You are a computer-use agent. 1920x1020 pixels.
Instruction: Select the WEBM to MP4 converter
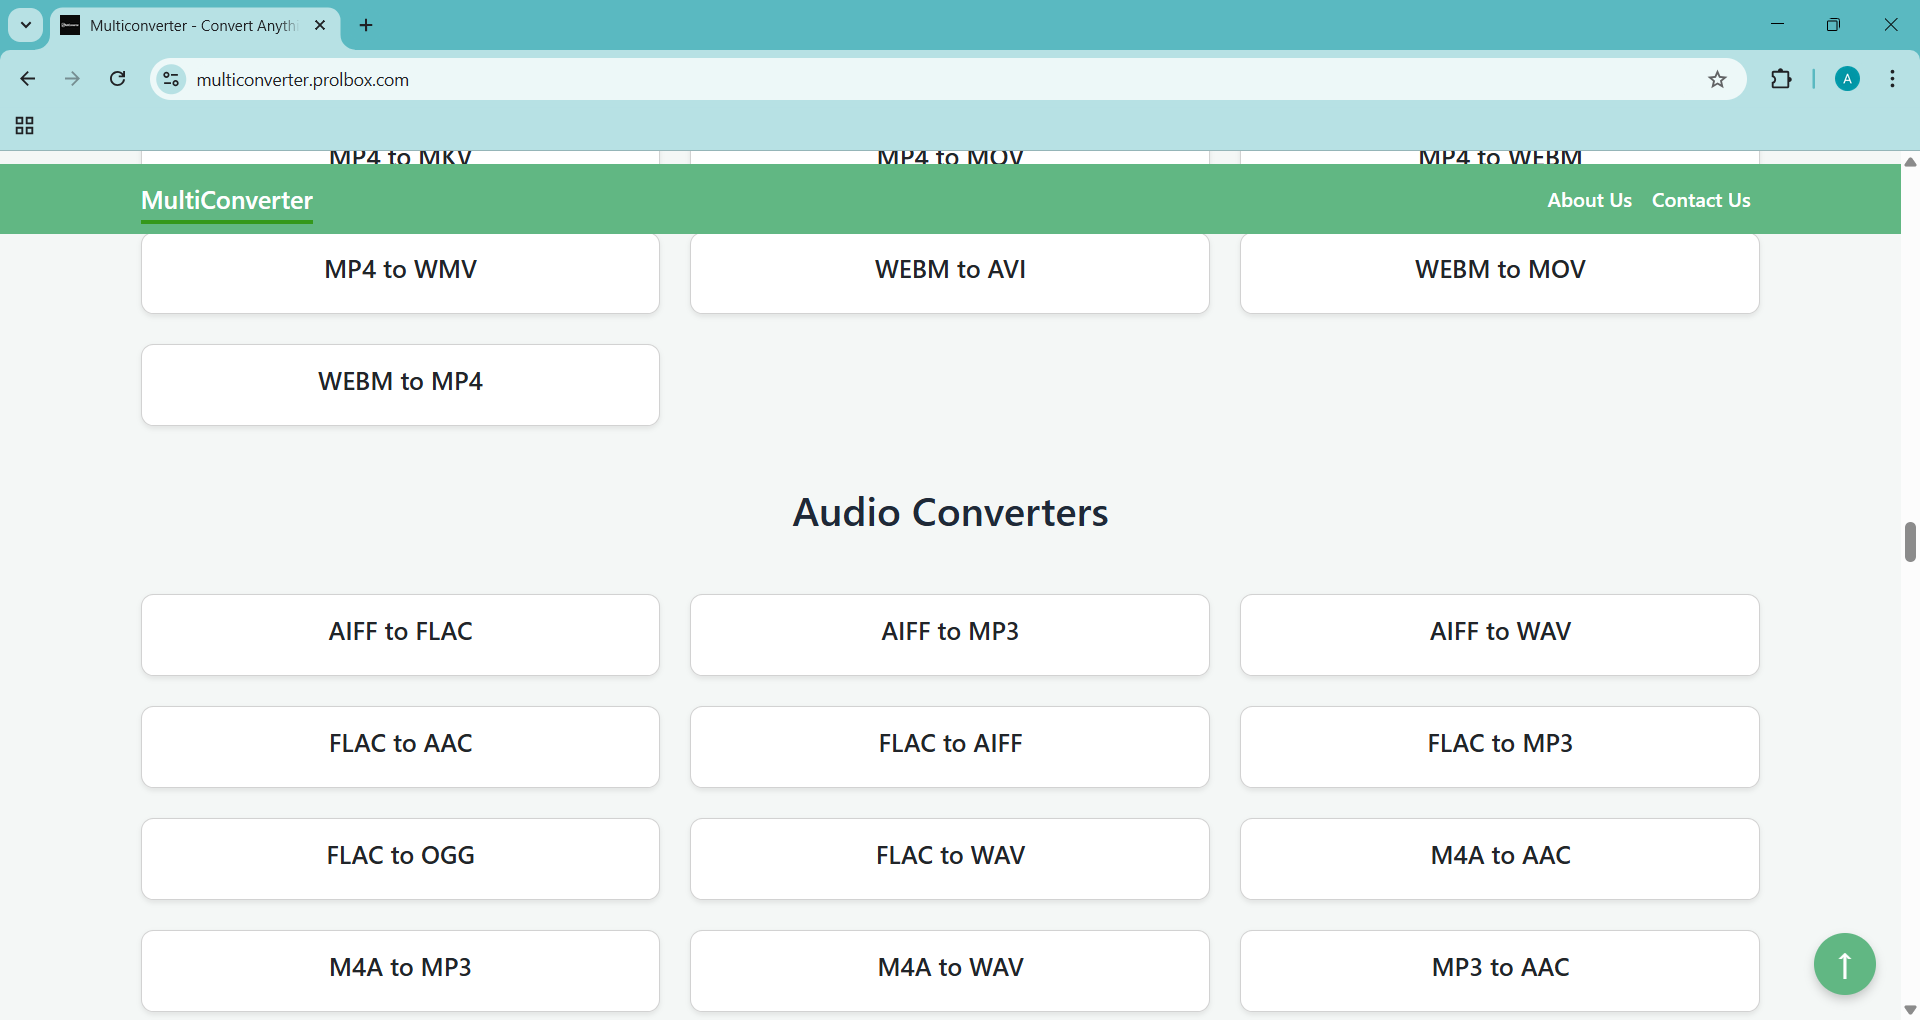(x=400, y=384)
